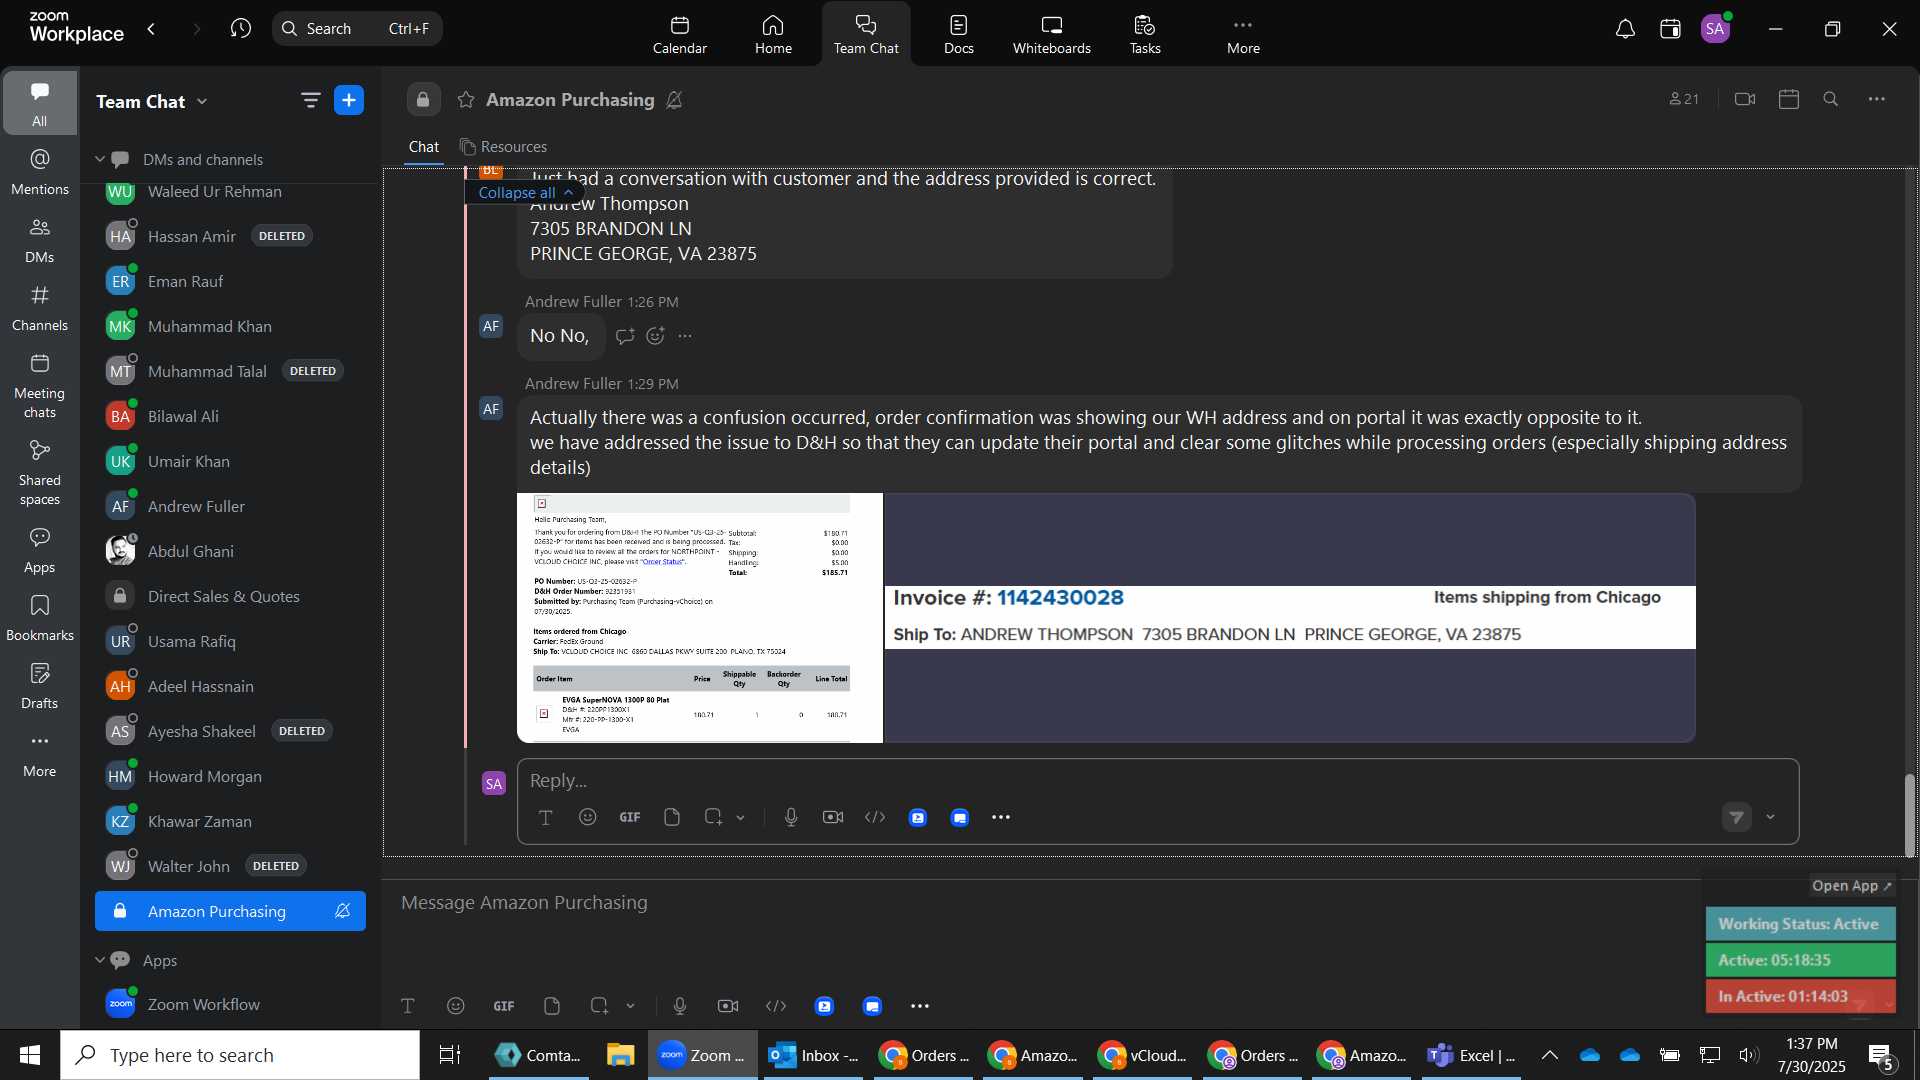Open Shared spaces in sidebar
This screenshot has width=1920, height=1080.
click(x=40, y=472)
